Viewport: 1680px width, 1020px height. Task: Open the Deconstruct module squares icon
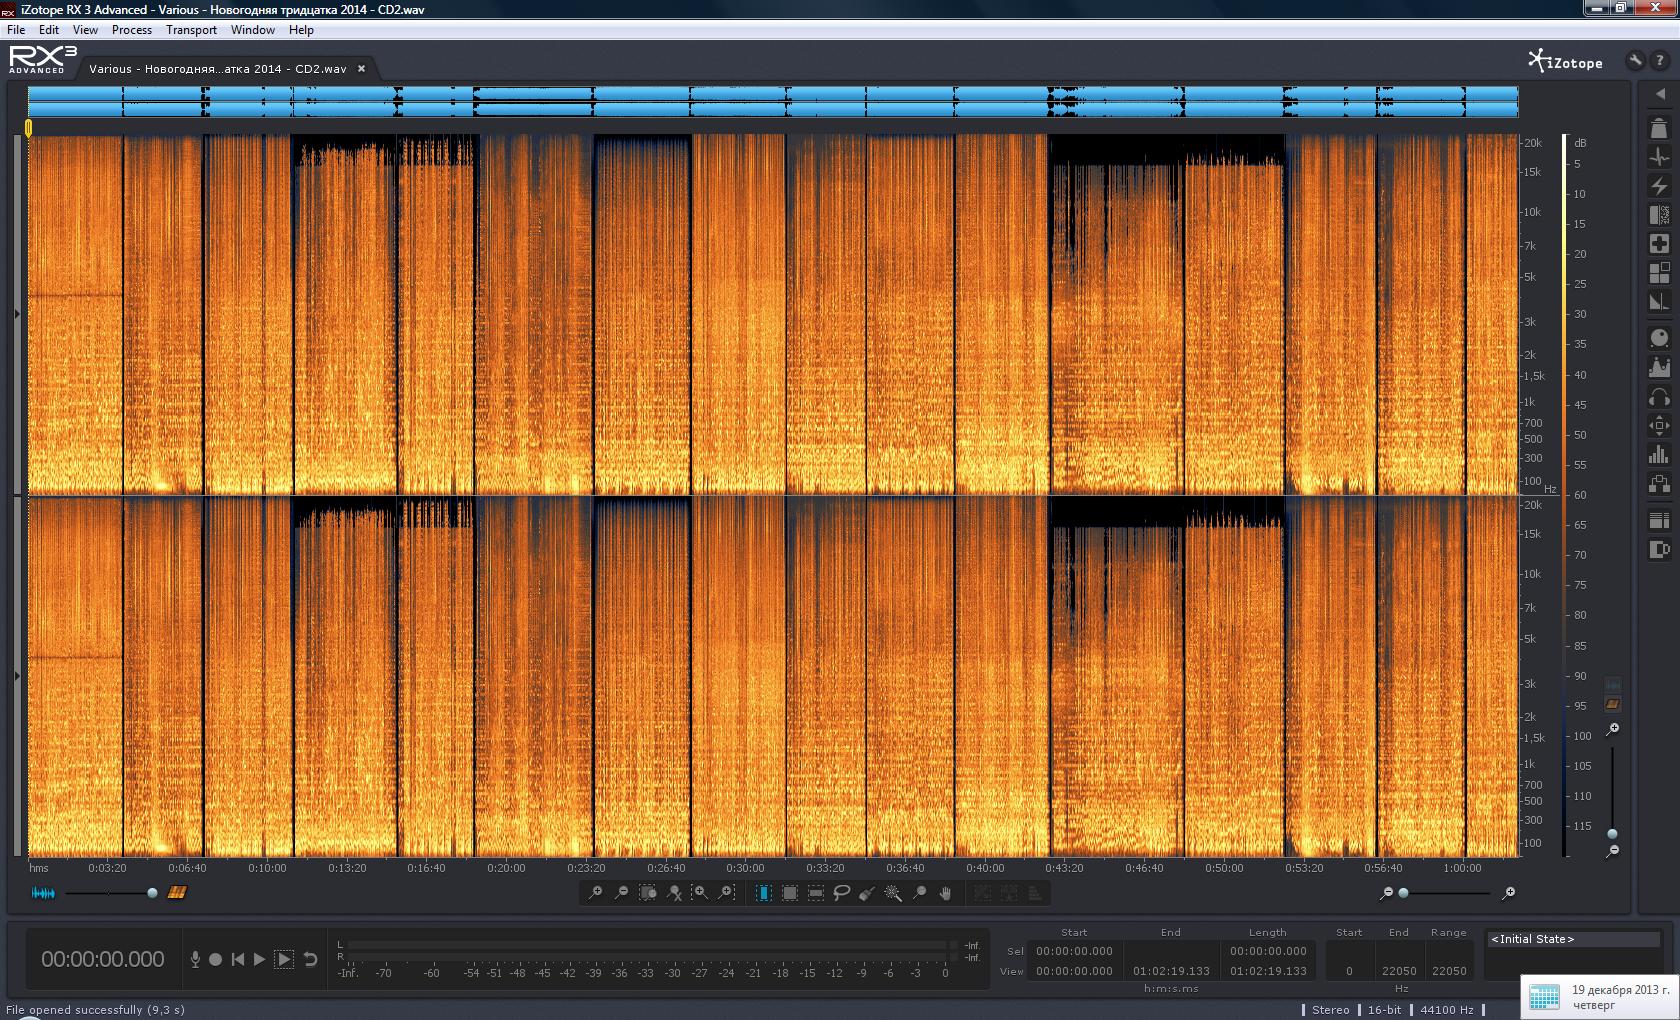point(1658,273)
